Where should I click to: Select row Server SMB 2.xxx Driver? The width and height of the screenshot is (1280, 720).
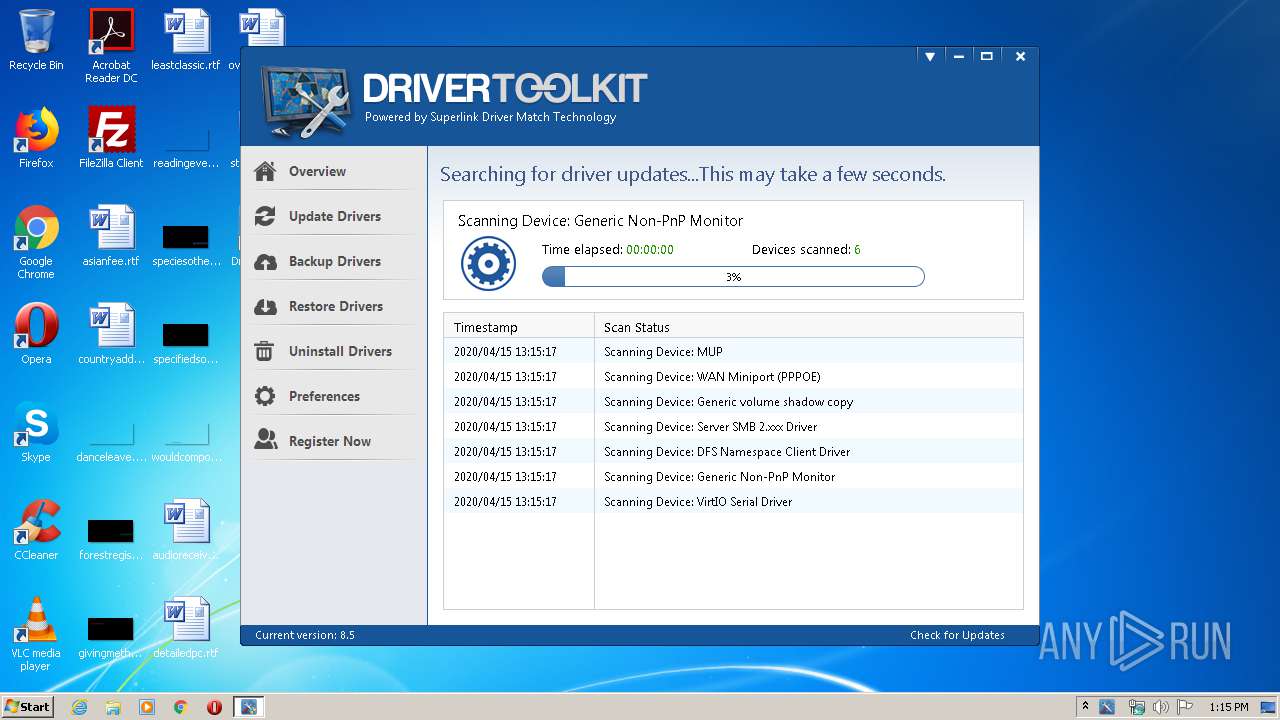coord(733,427)
